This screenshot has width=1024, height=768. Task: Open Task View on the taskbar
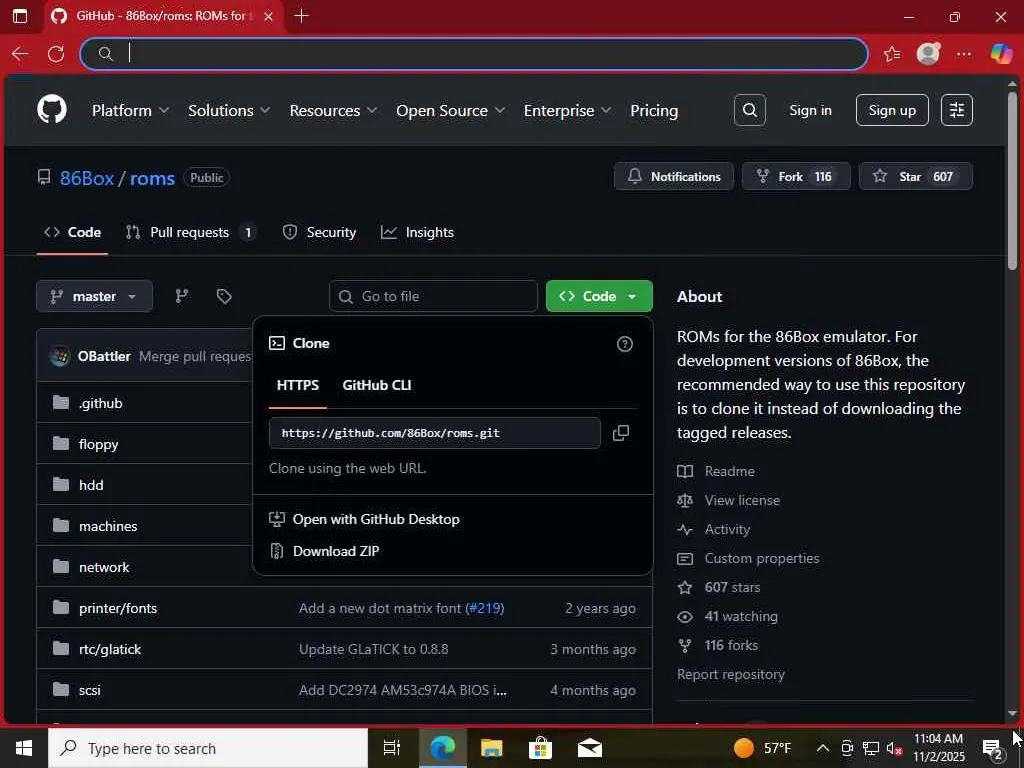[391, 748]
